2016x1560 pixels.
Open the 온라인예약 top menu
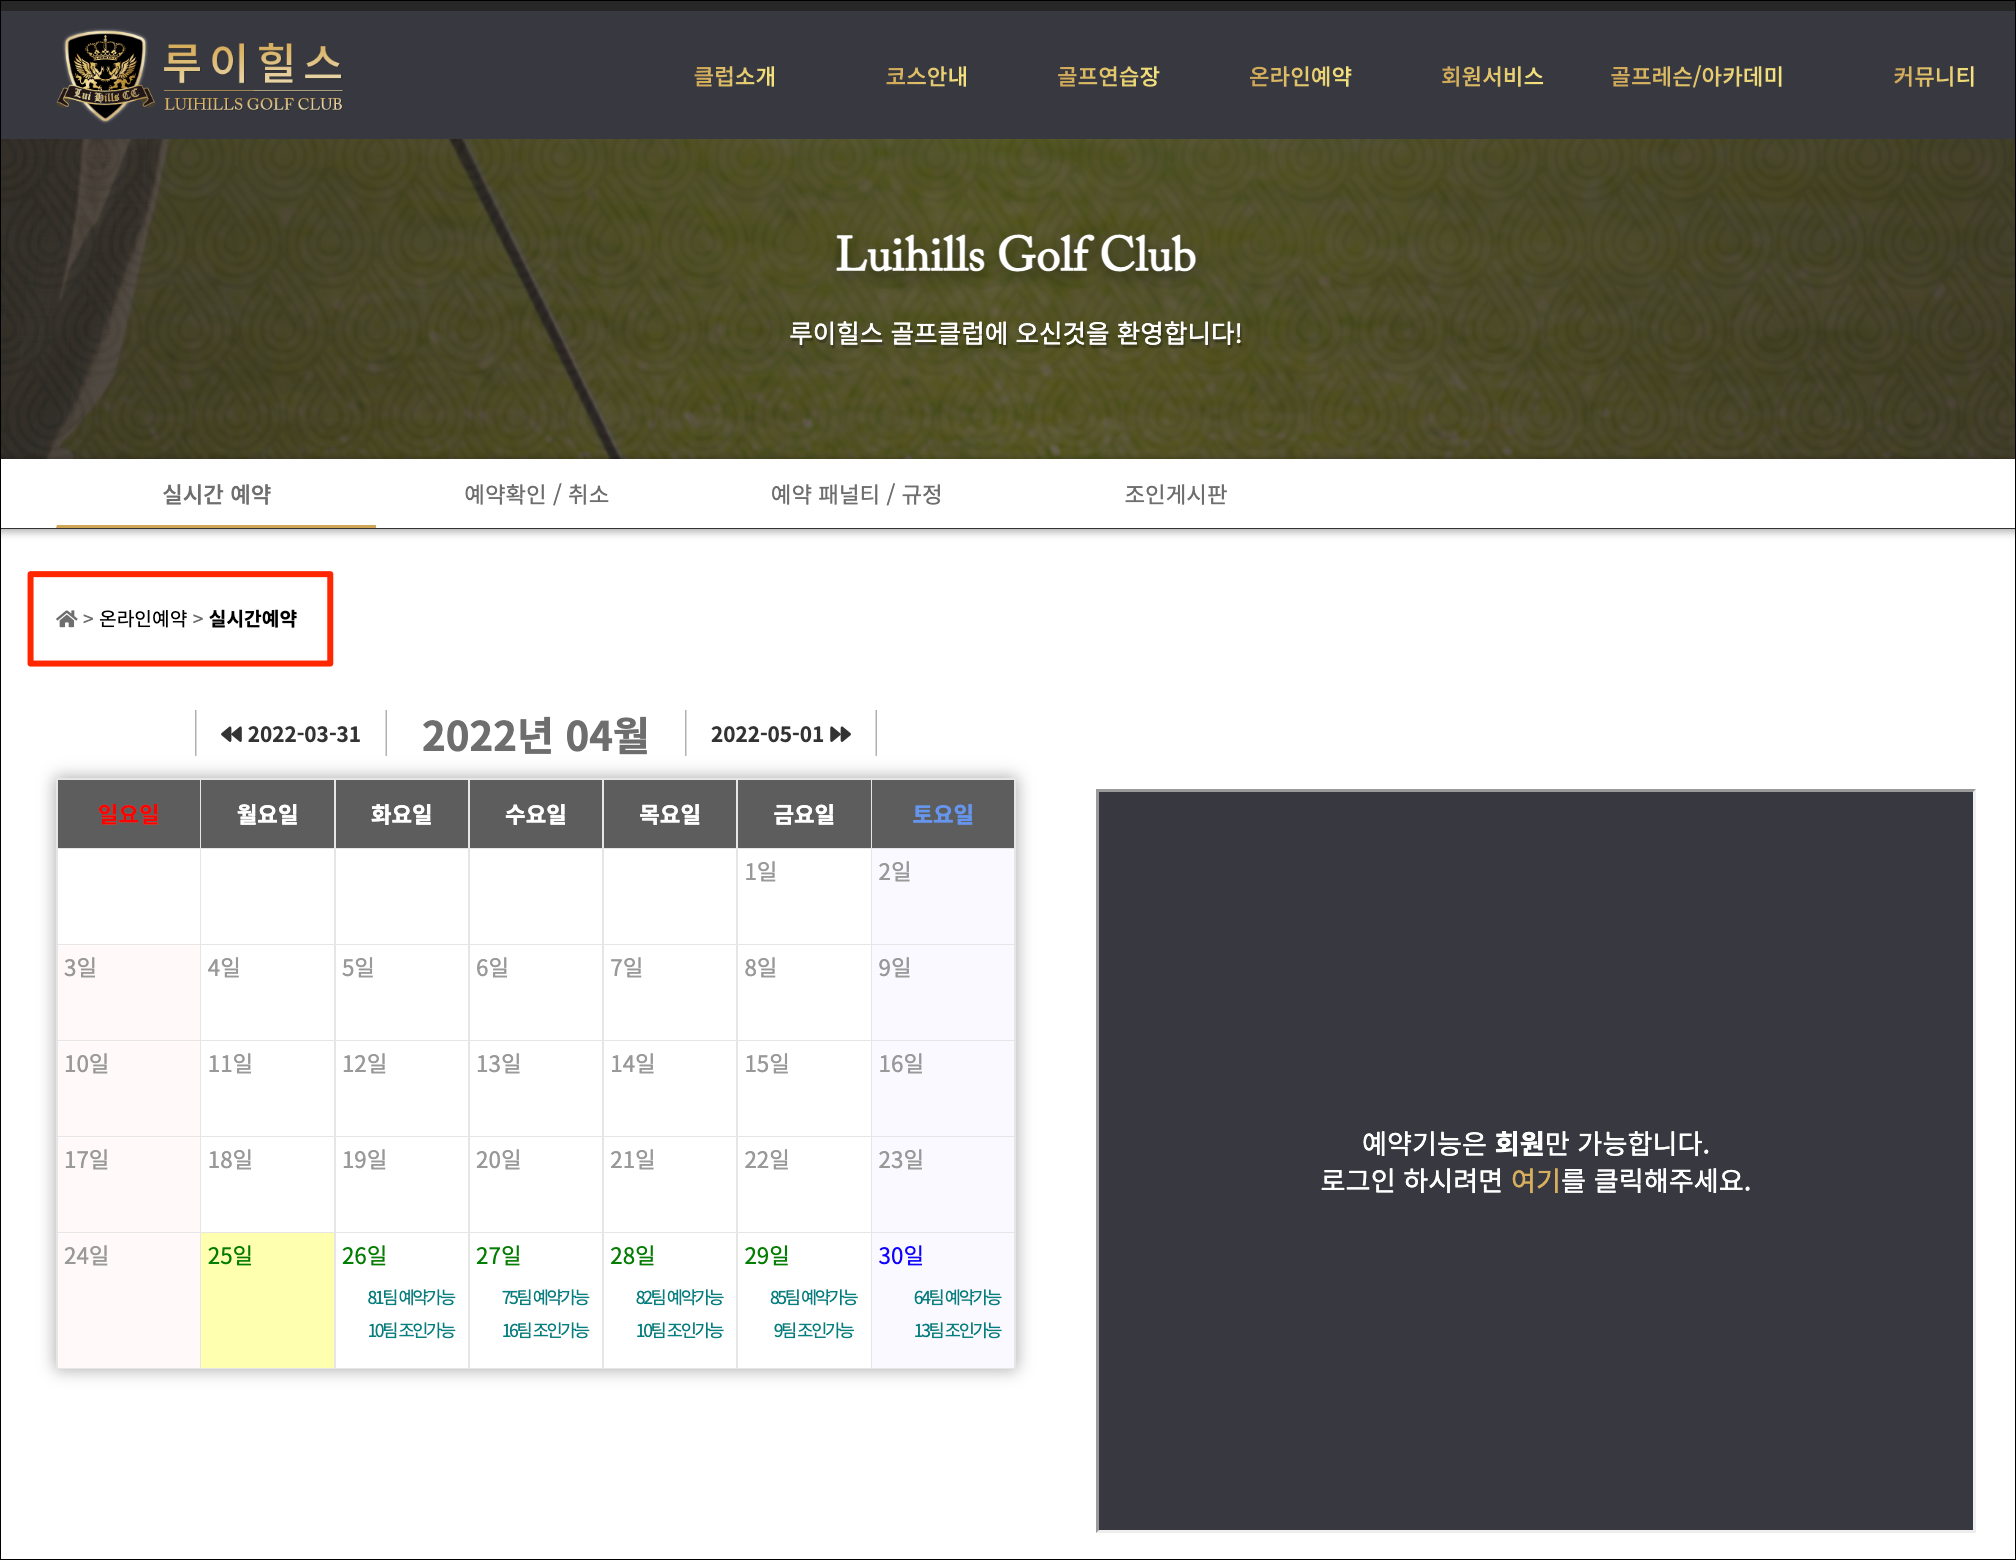point(1300,76)
